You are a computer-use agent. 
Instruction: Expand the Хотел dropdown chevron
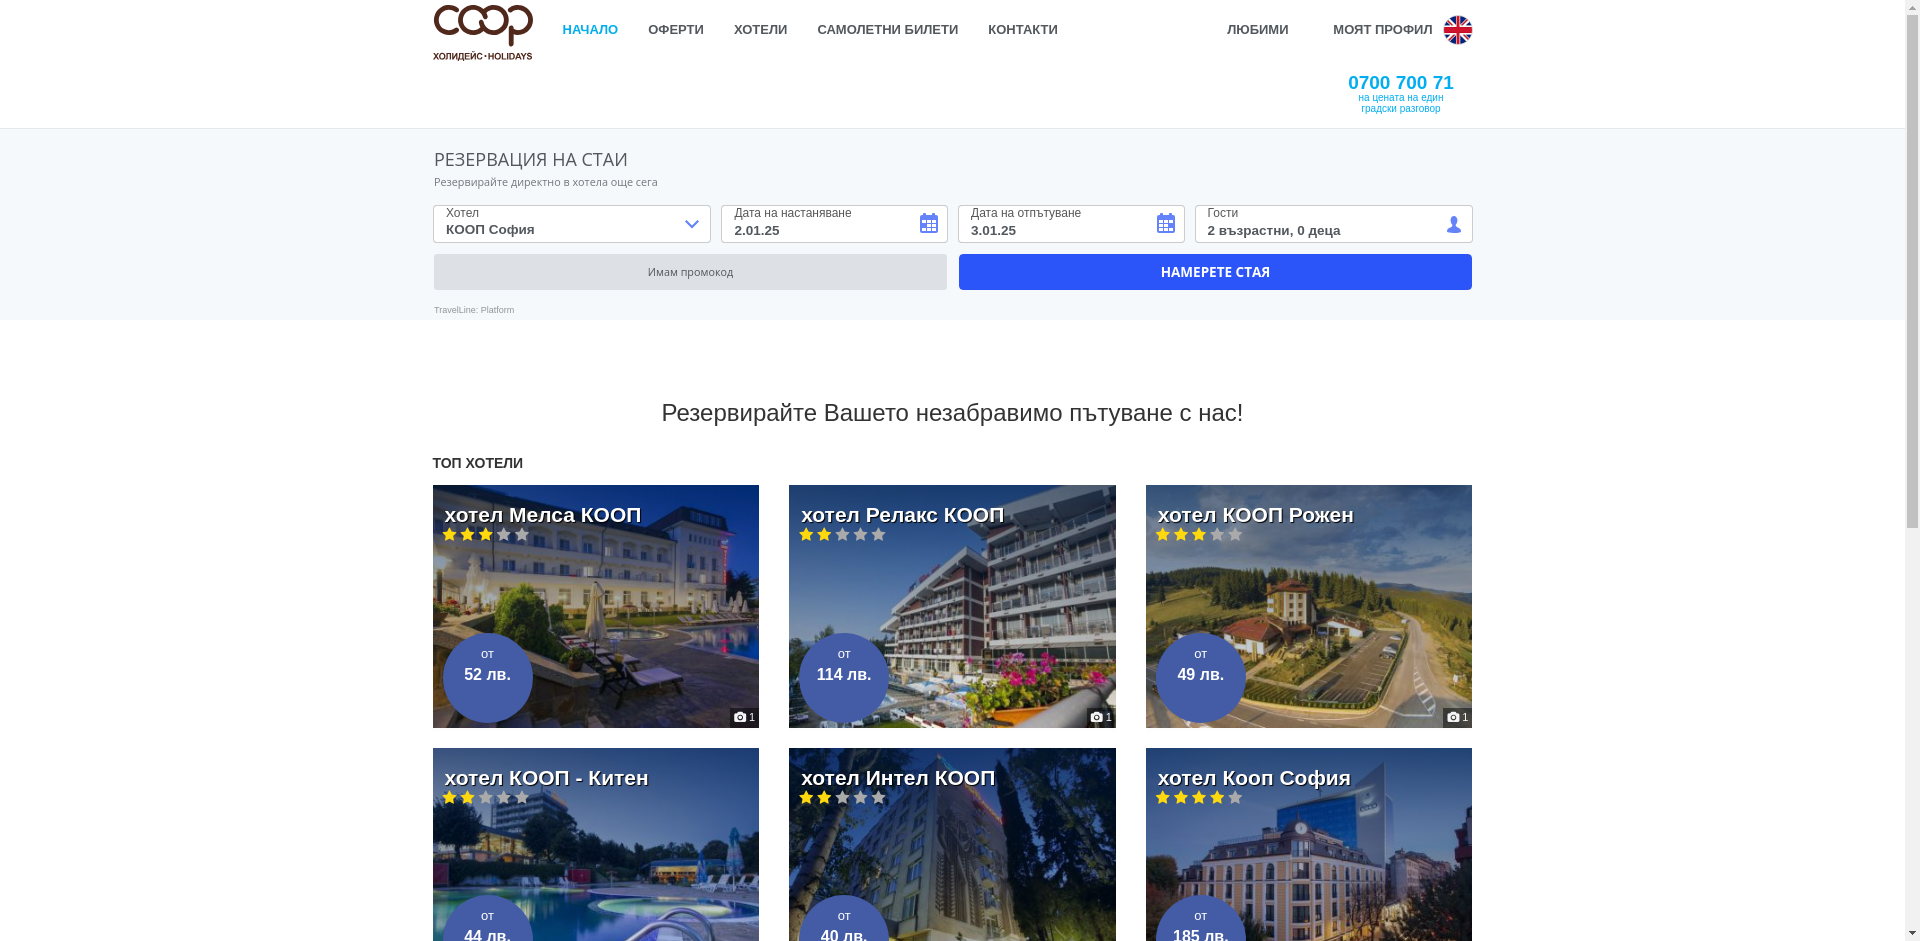coord(691,224)
